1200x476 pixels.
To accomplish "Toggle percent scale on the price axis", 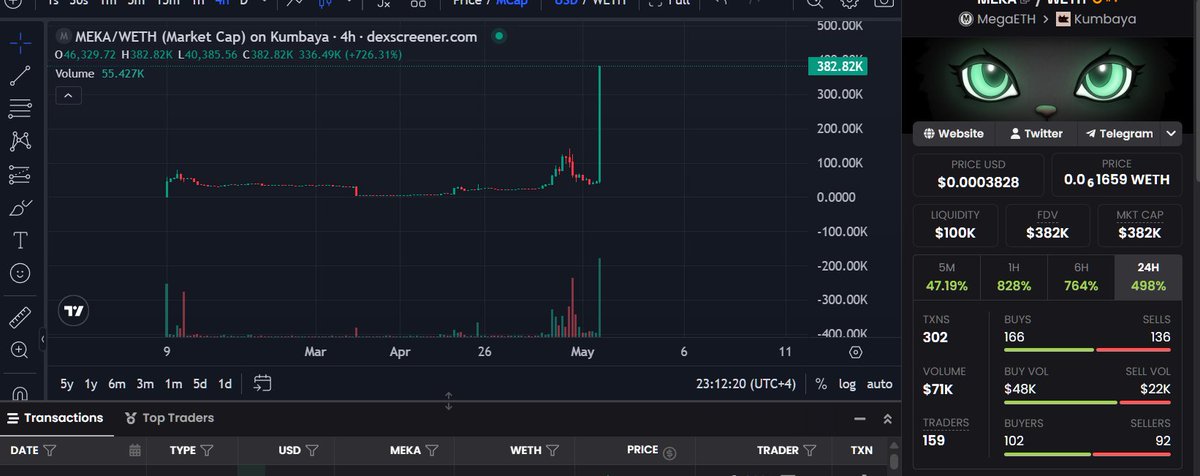I will click(x=821, y=383).
